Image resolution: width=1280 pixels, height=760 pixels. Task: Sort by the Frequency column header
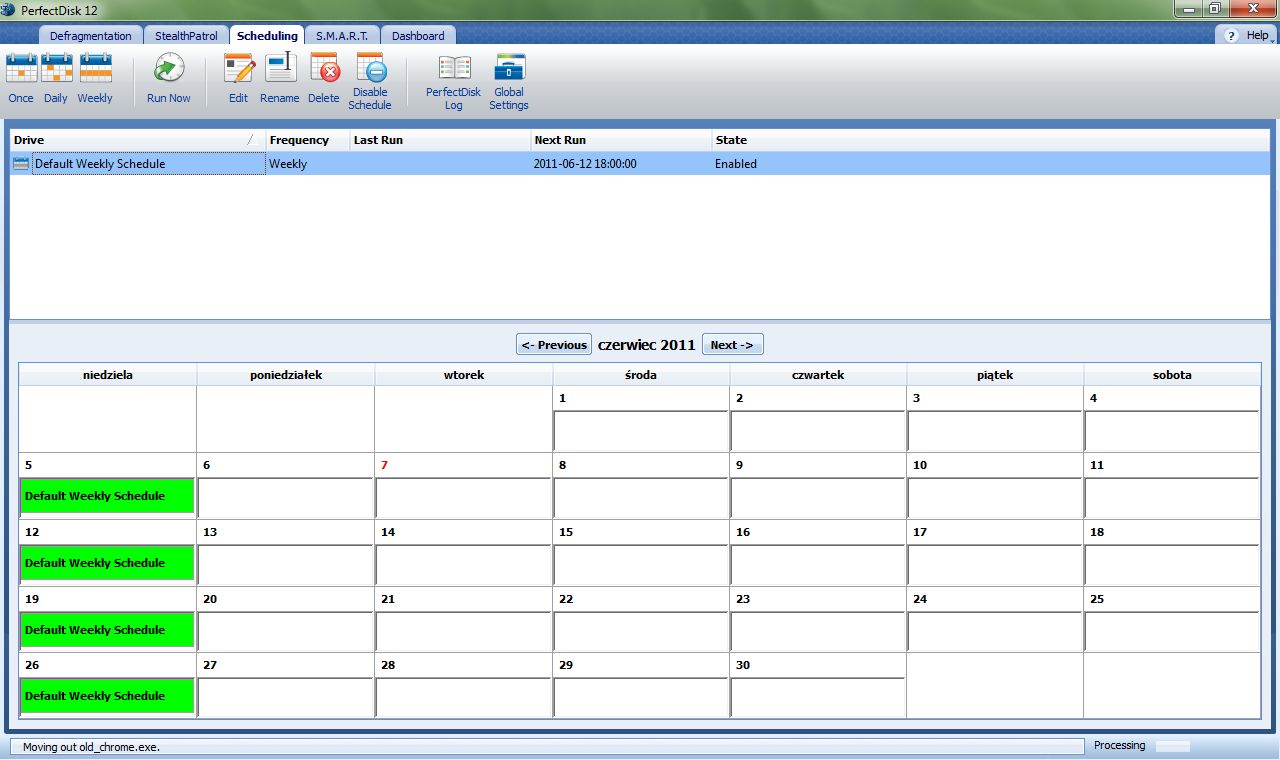click(x=307, y=140)
